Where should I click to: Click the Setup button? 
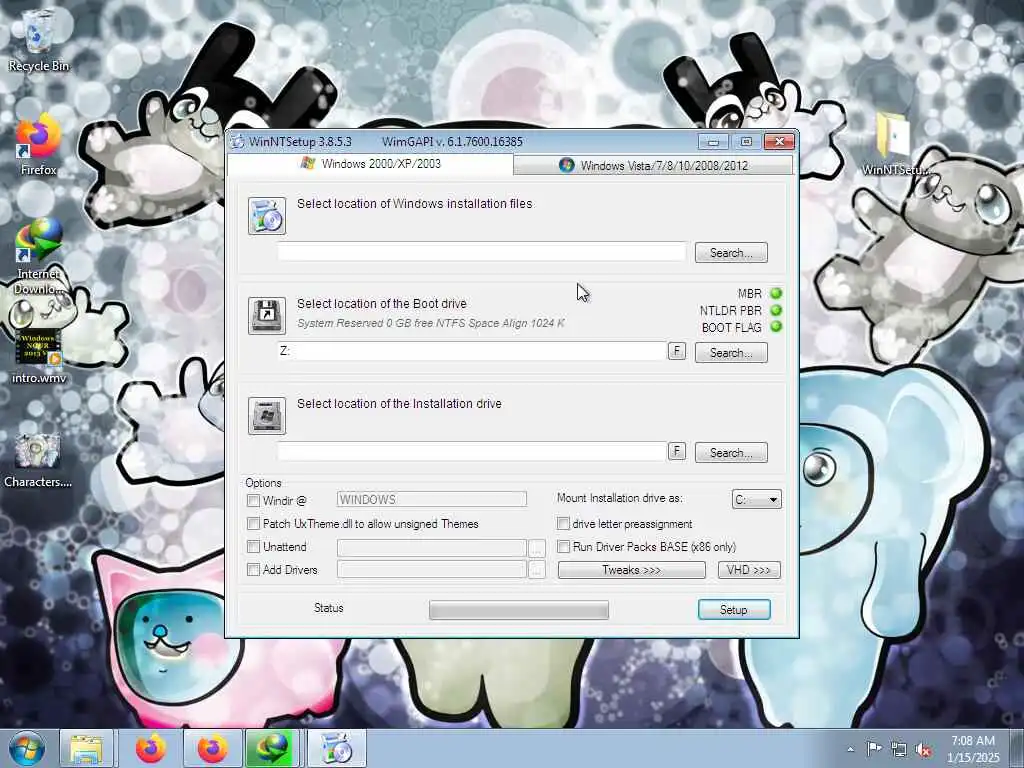pyautogui.click(x=734, y=609)
